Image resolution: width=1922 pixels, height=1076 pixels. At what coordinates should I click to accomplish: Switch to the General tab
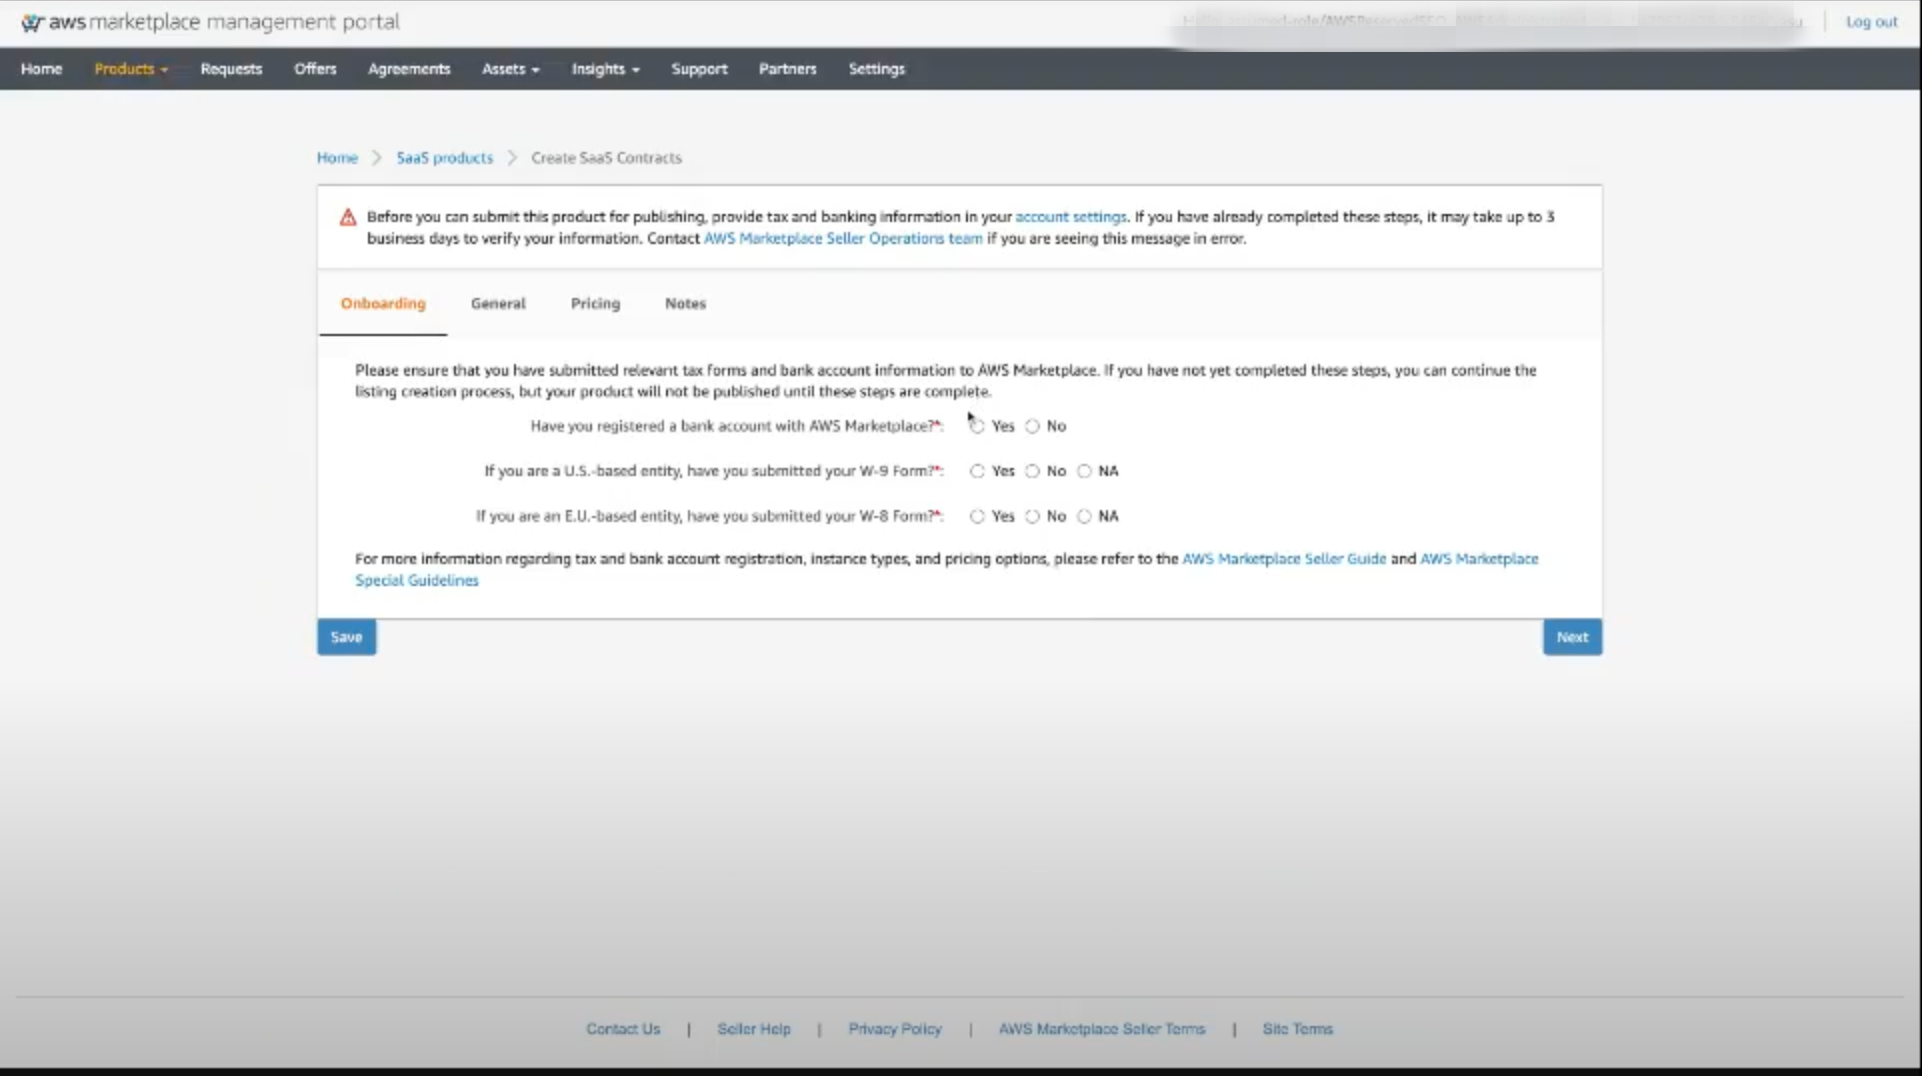point(498,303)
